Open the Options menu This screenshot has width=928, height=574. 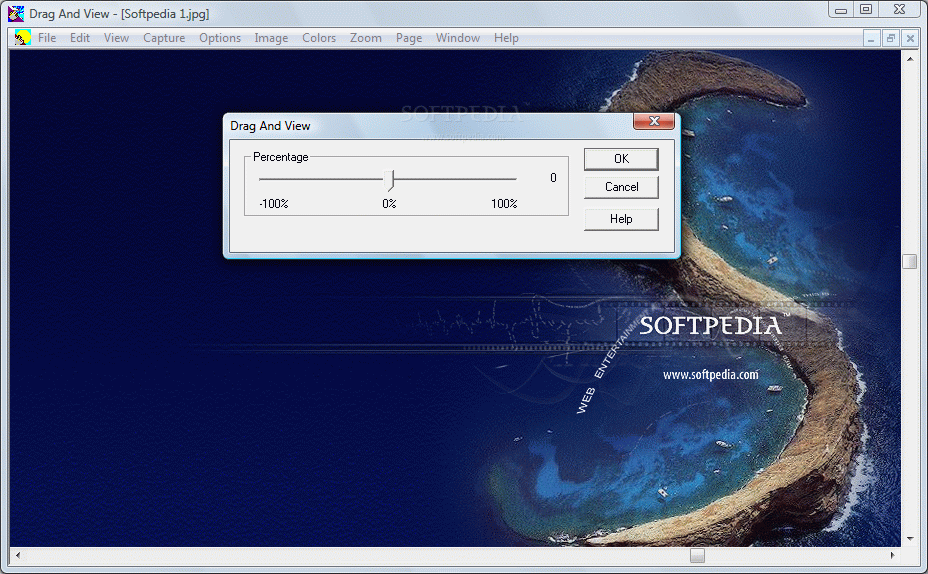pos(220,38)
